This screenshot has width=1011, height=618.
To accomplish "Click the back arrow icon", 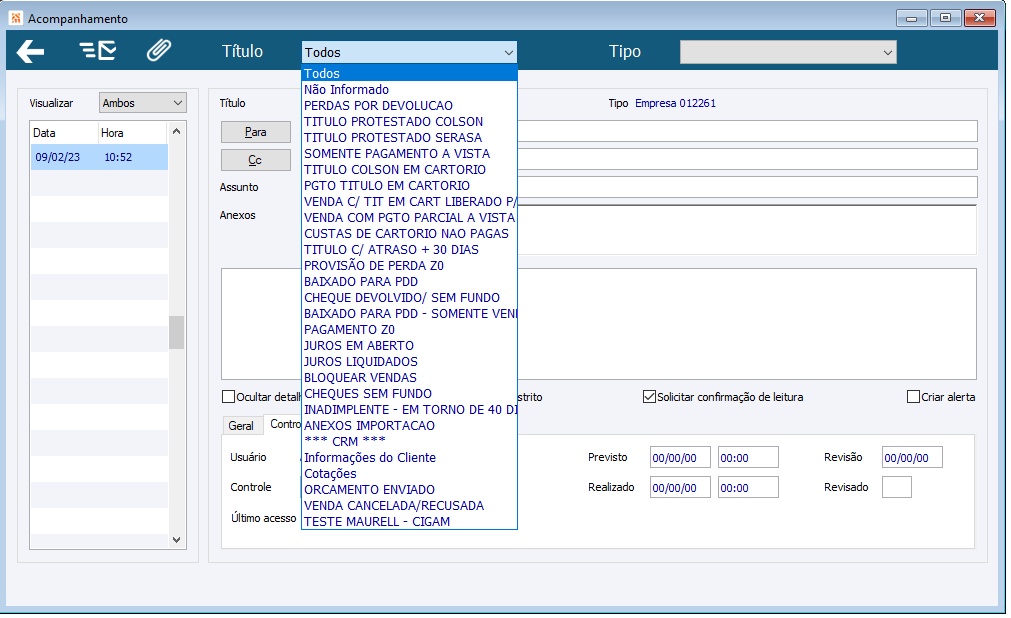I will point(30,52).
